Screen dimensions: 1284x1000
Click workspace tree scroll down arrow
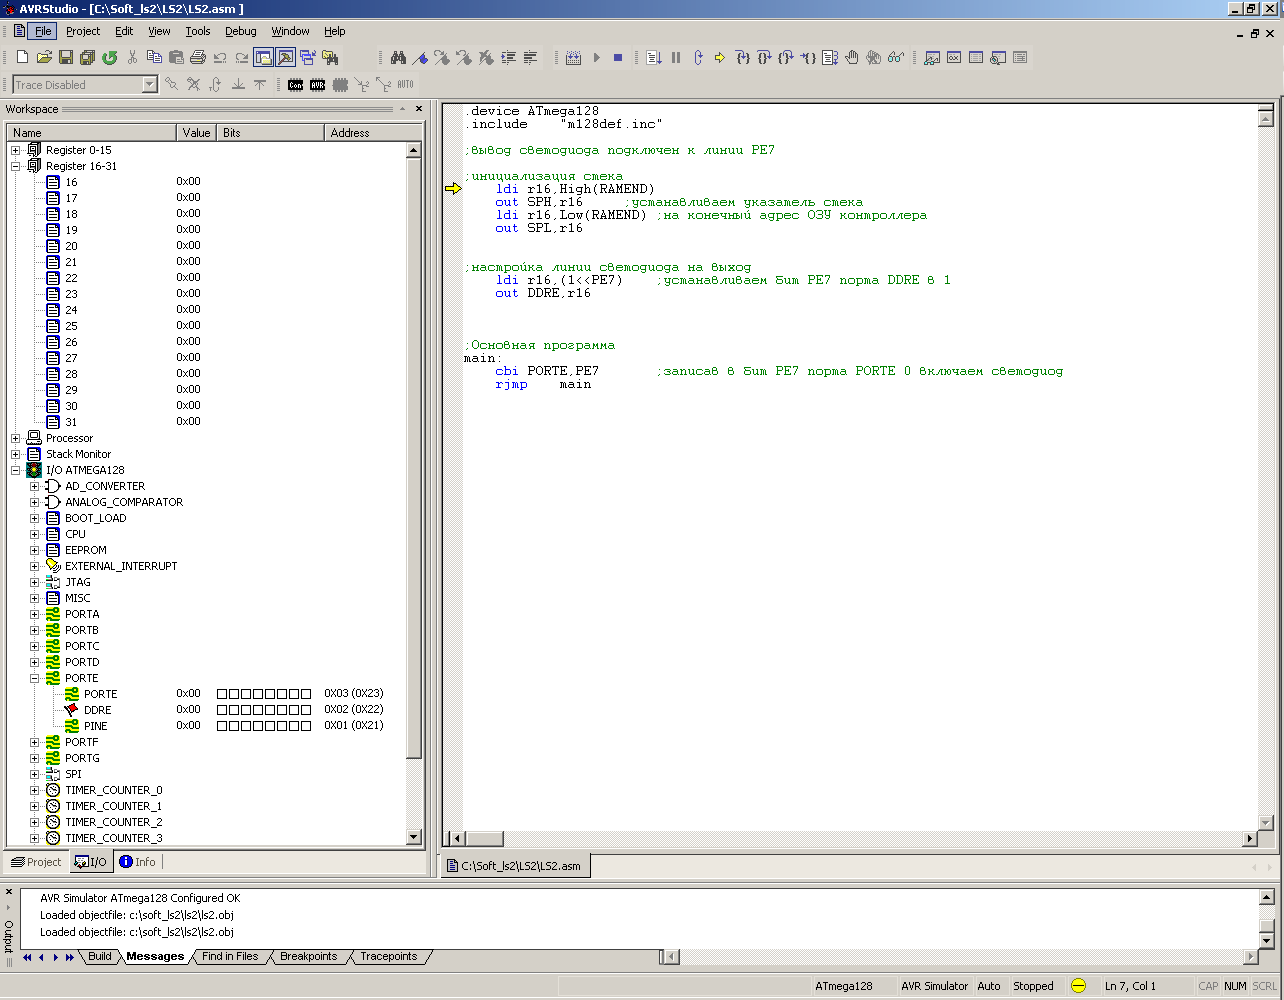pyautogui.click(x=414, y=837)
